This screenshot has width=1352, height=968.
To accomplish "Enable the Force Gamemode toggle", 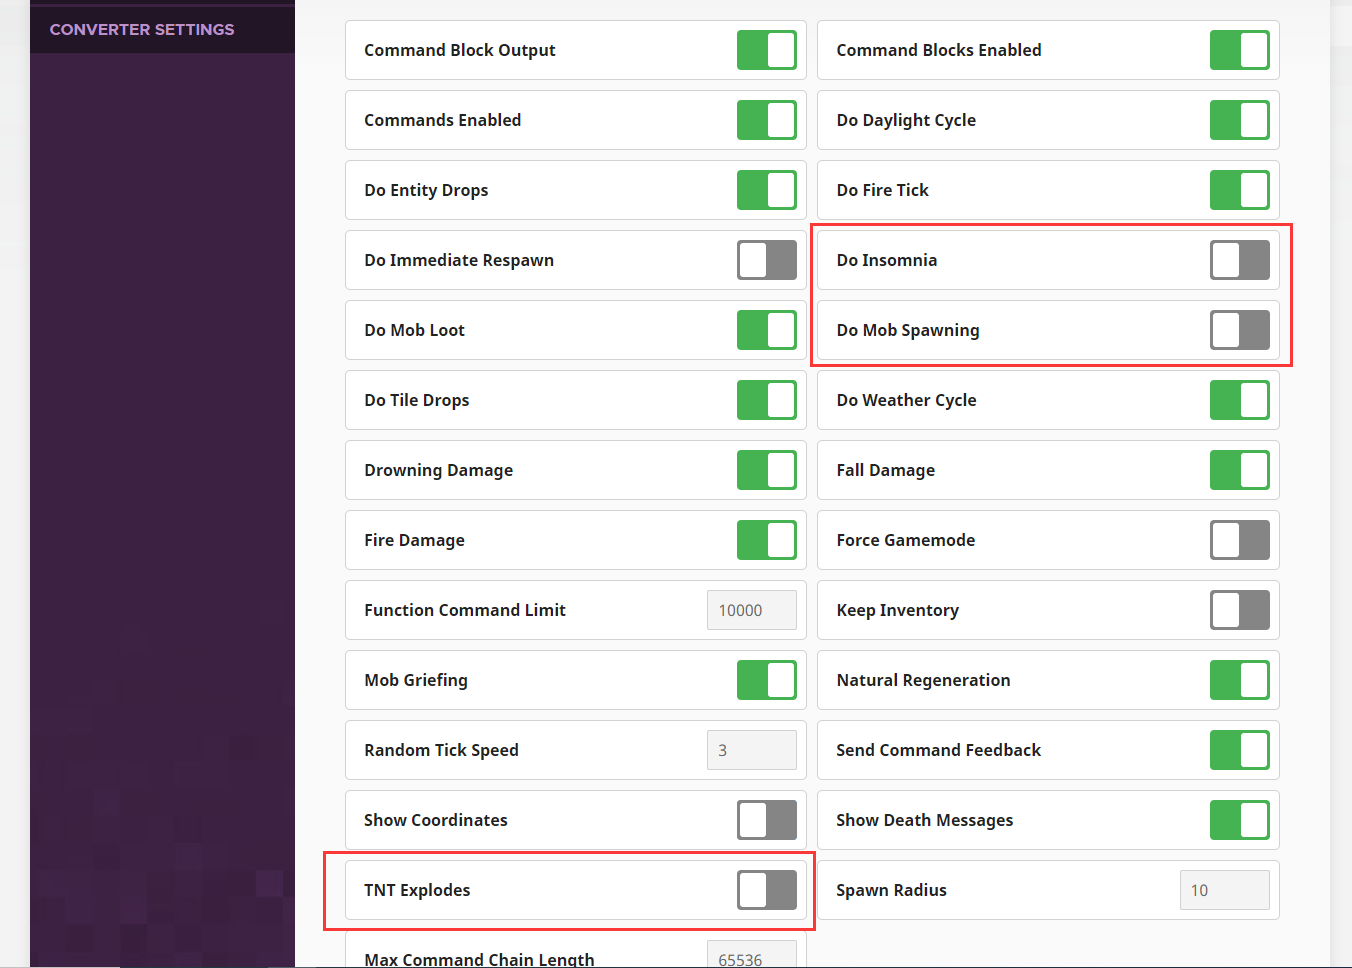I will pos(1240,540).
